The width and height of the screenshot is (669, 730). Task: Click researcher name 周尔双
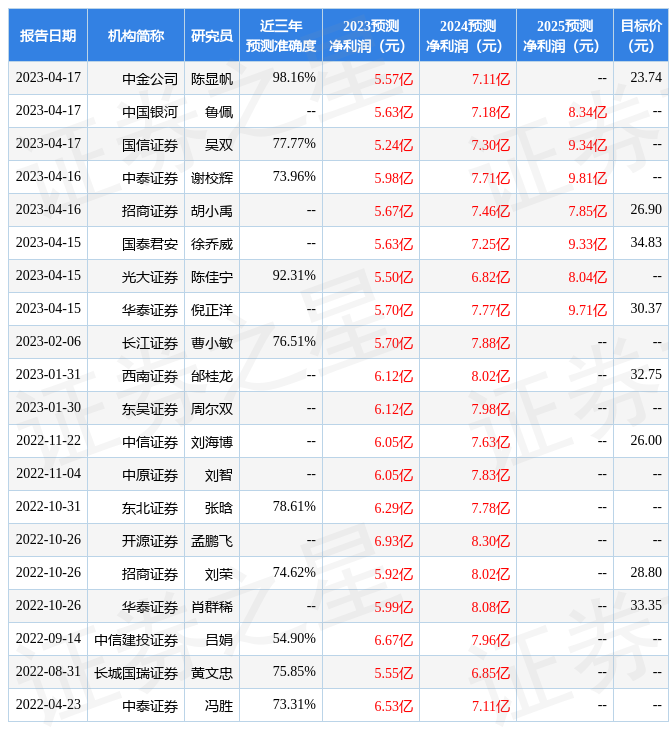[x=212, y=409]
